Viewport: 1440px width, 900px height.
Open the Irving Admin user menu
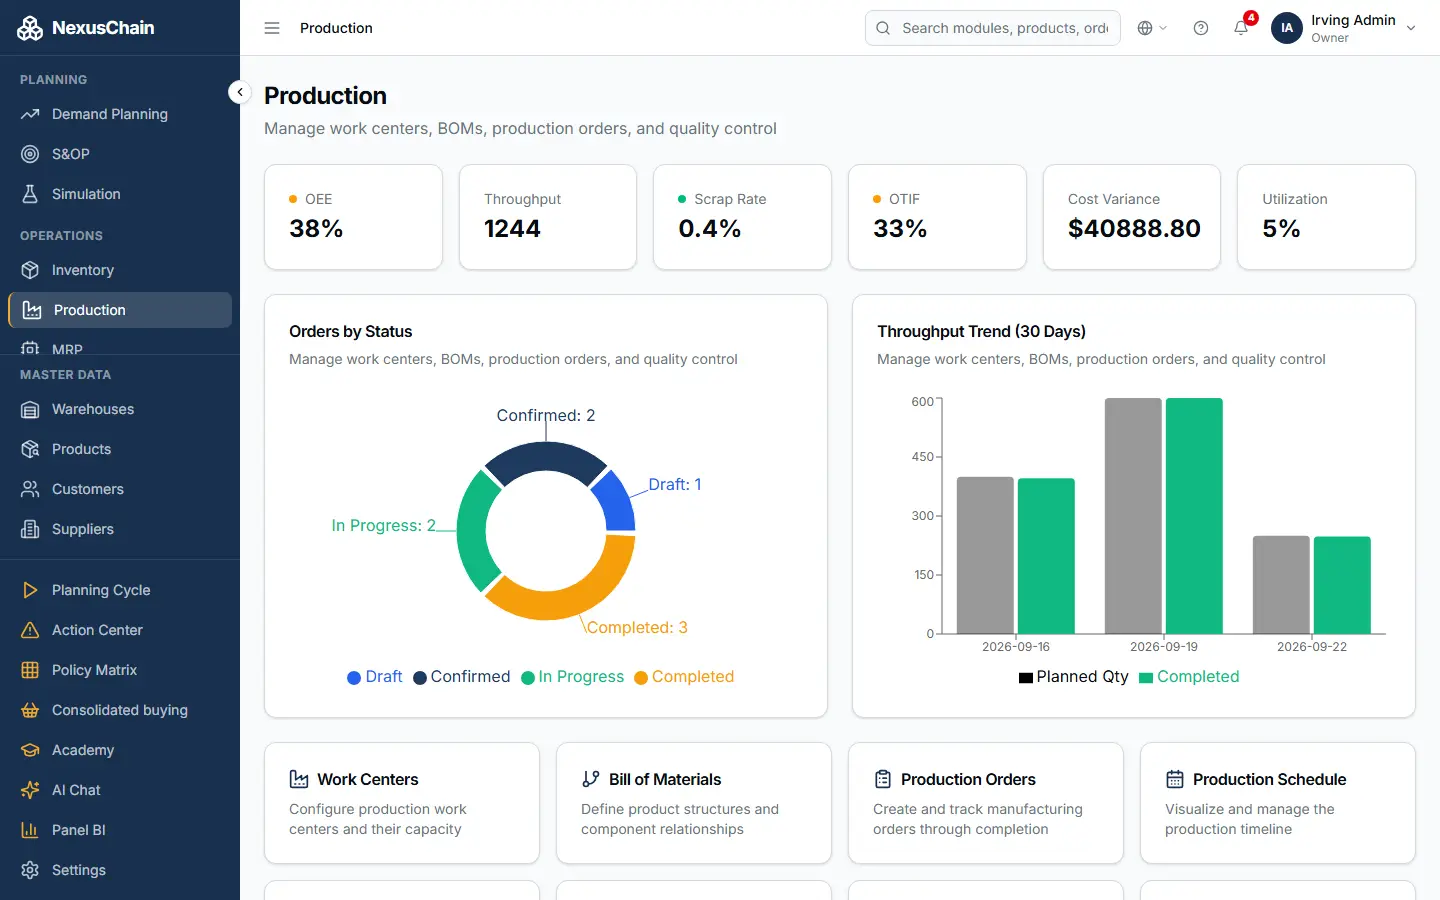pyautogui.click(x=1344, y=28)
